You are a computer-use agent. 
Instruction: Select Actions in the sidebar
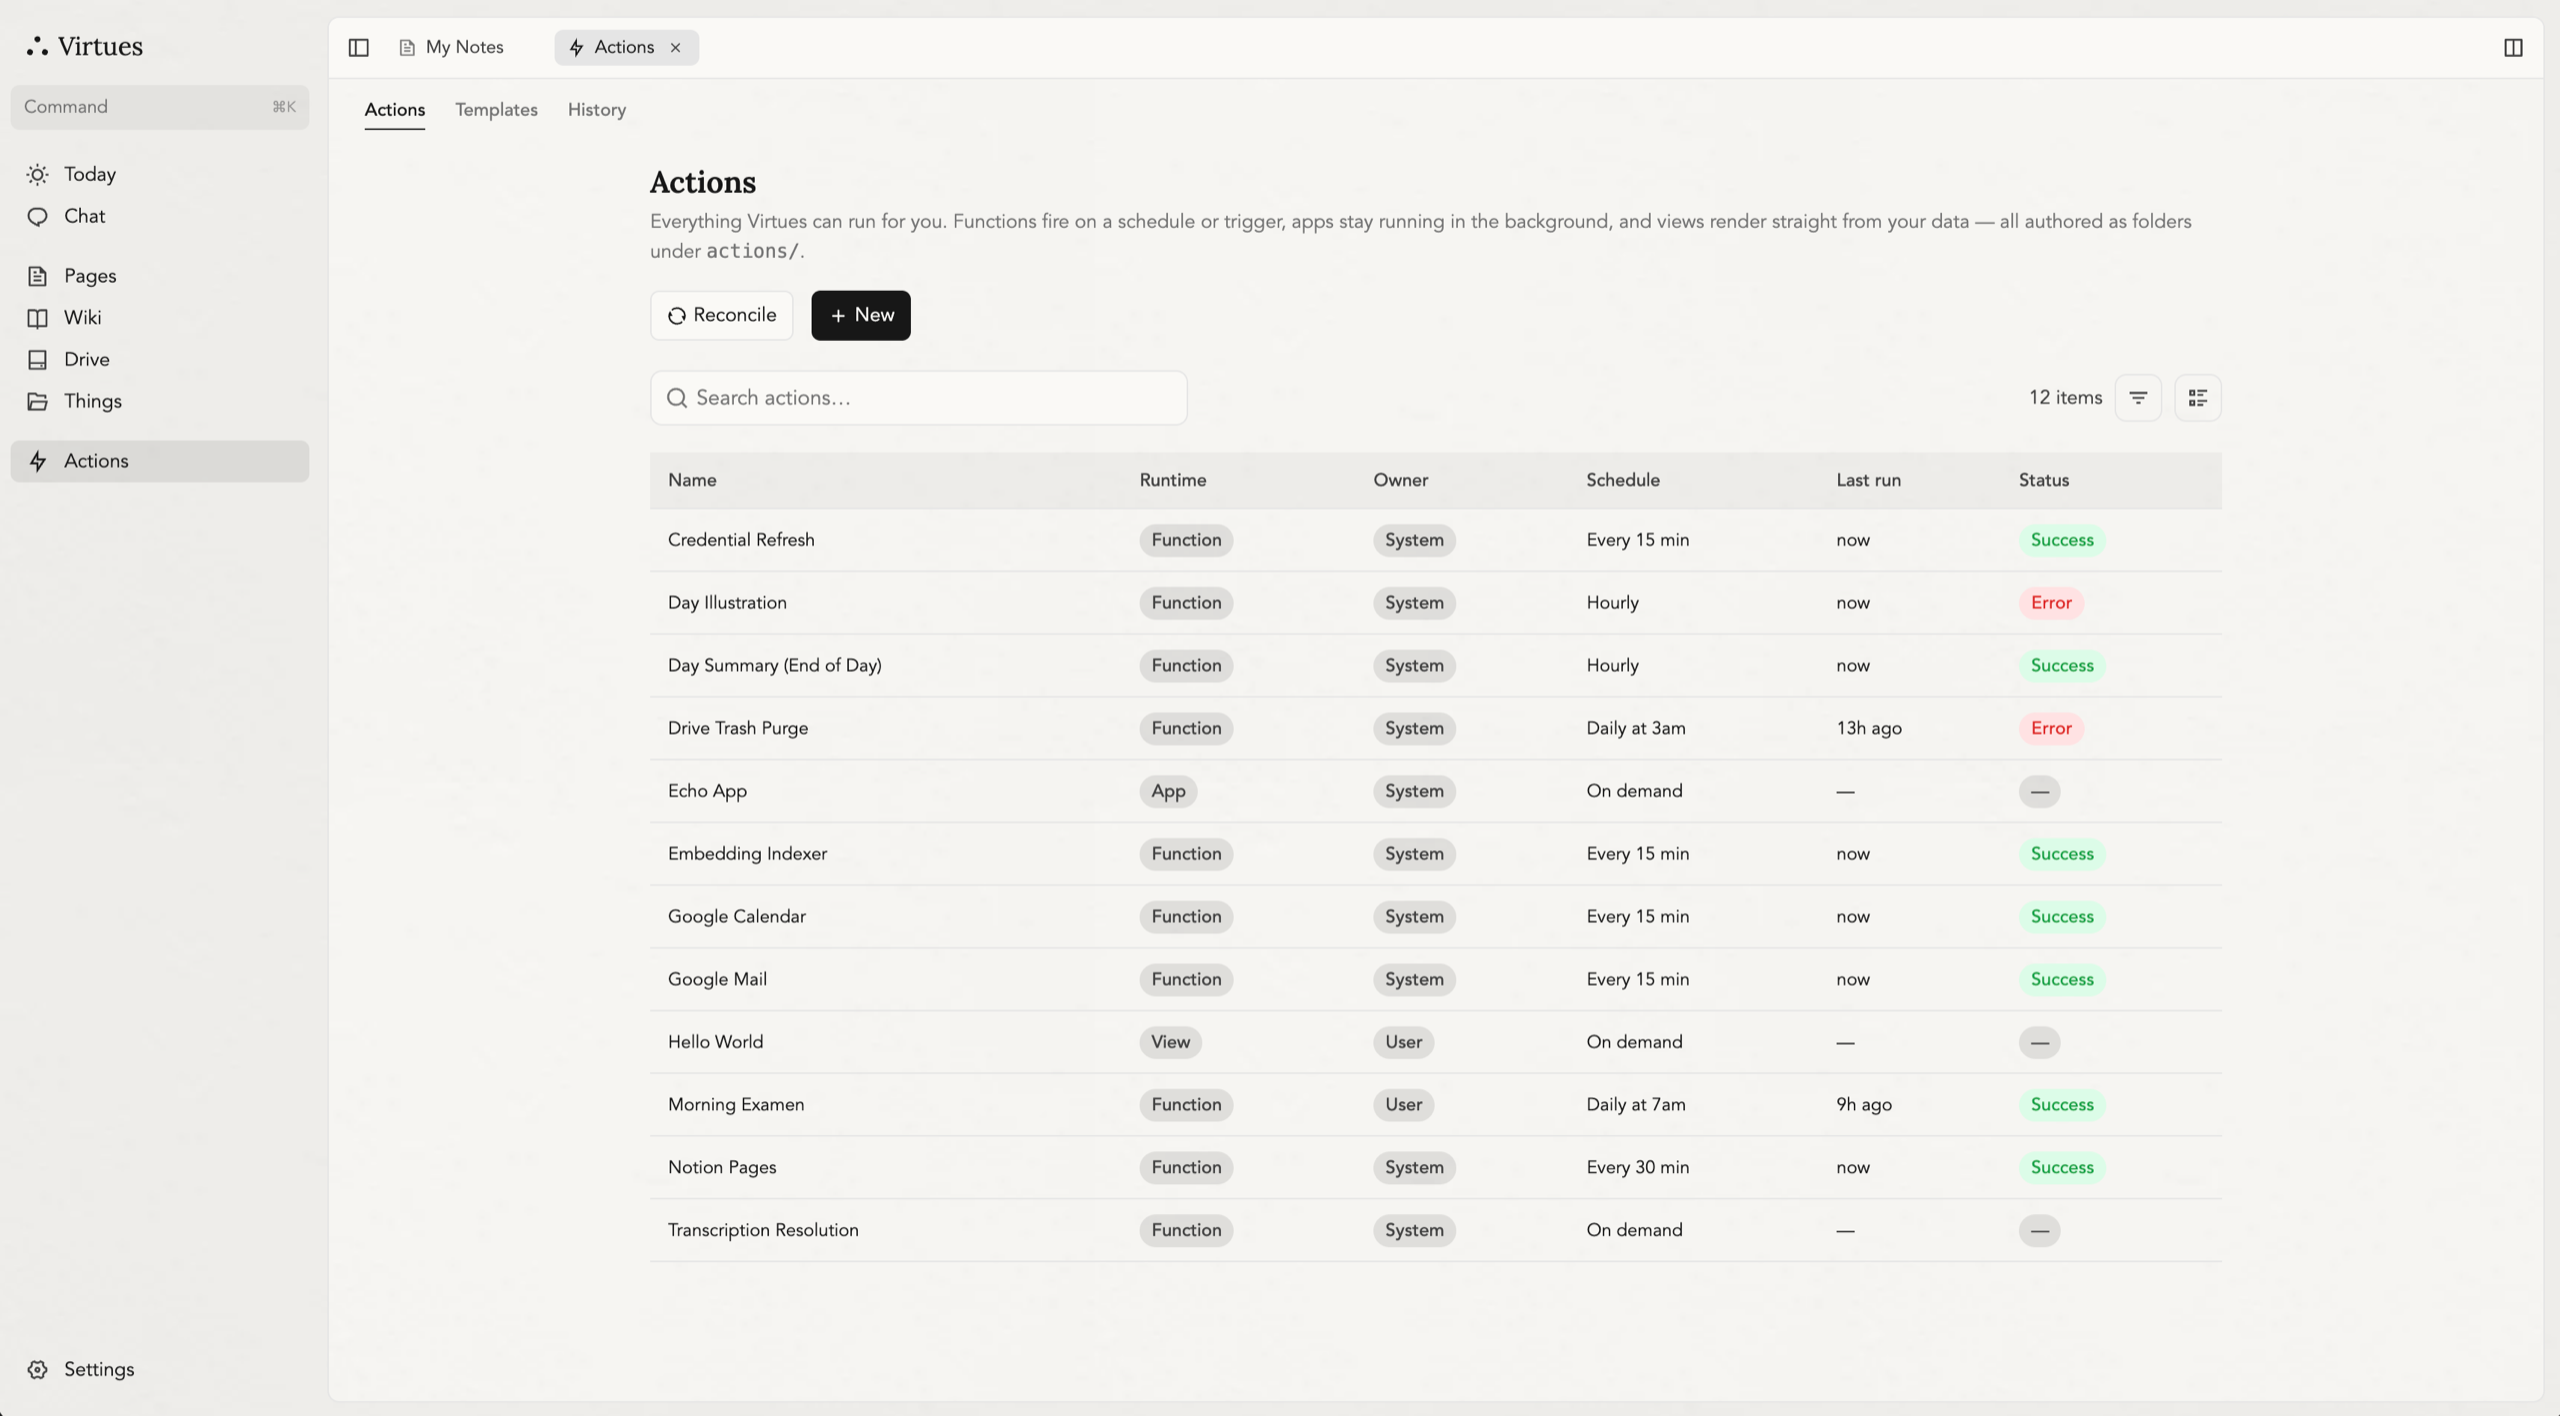coord(160,461)
